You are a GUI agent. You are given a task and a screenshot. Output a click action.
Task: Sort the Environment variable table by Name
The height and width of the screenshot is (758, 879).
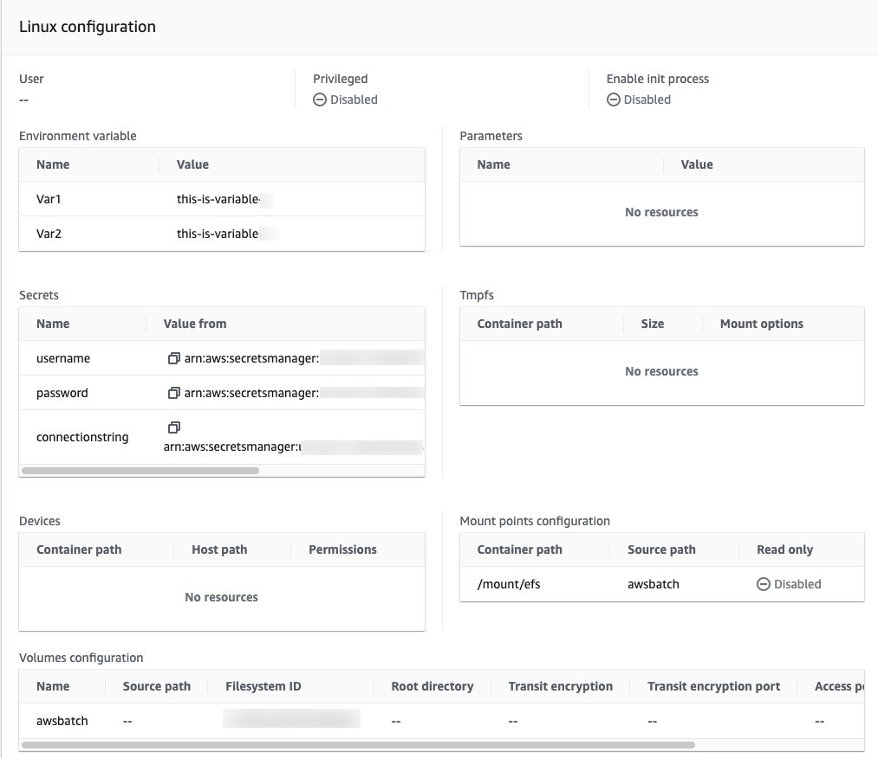pos(52,164)
